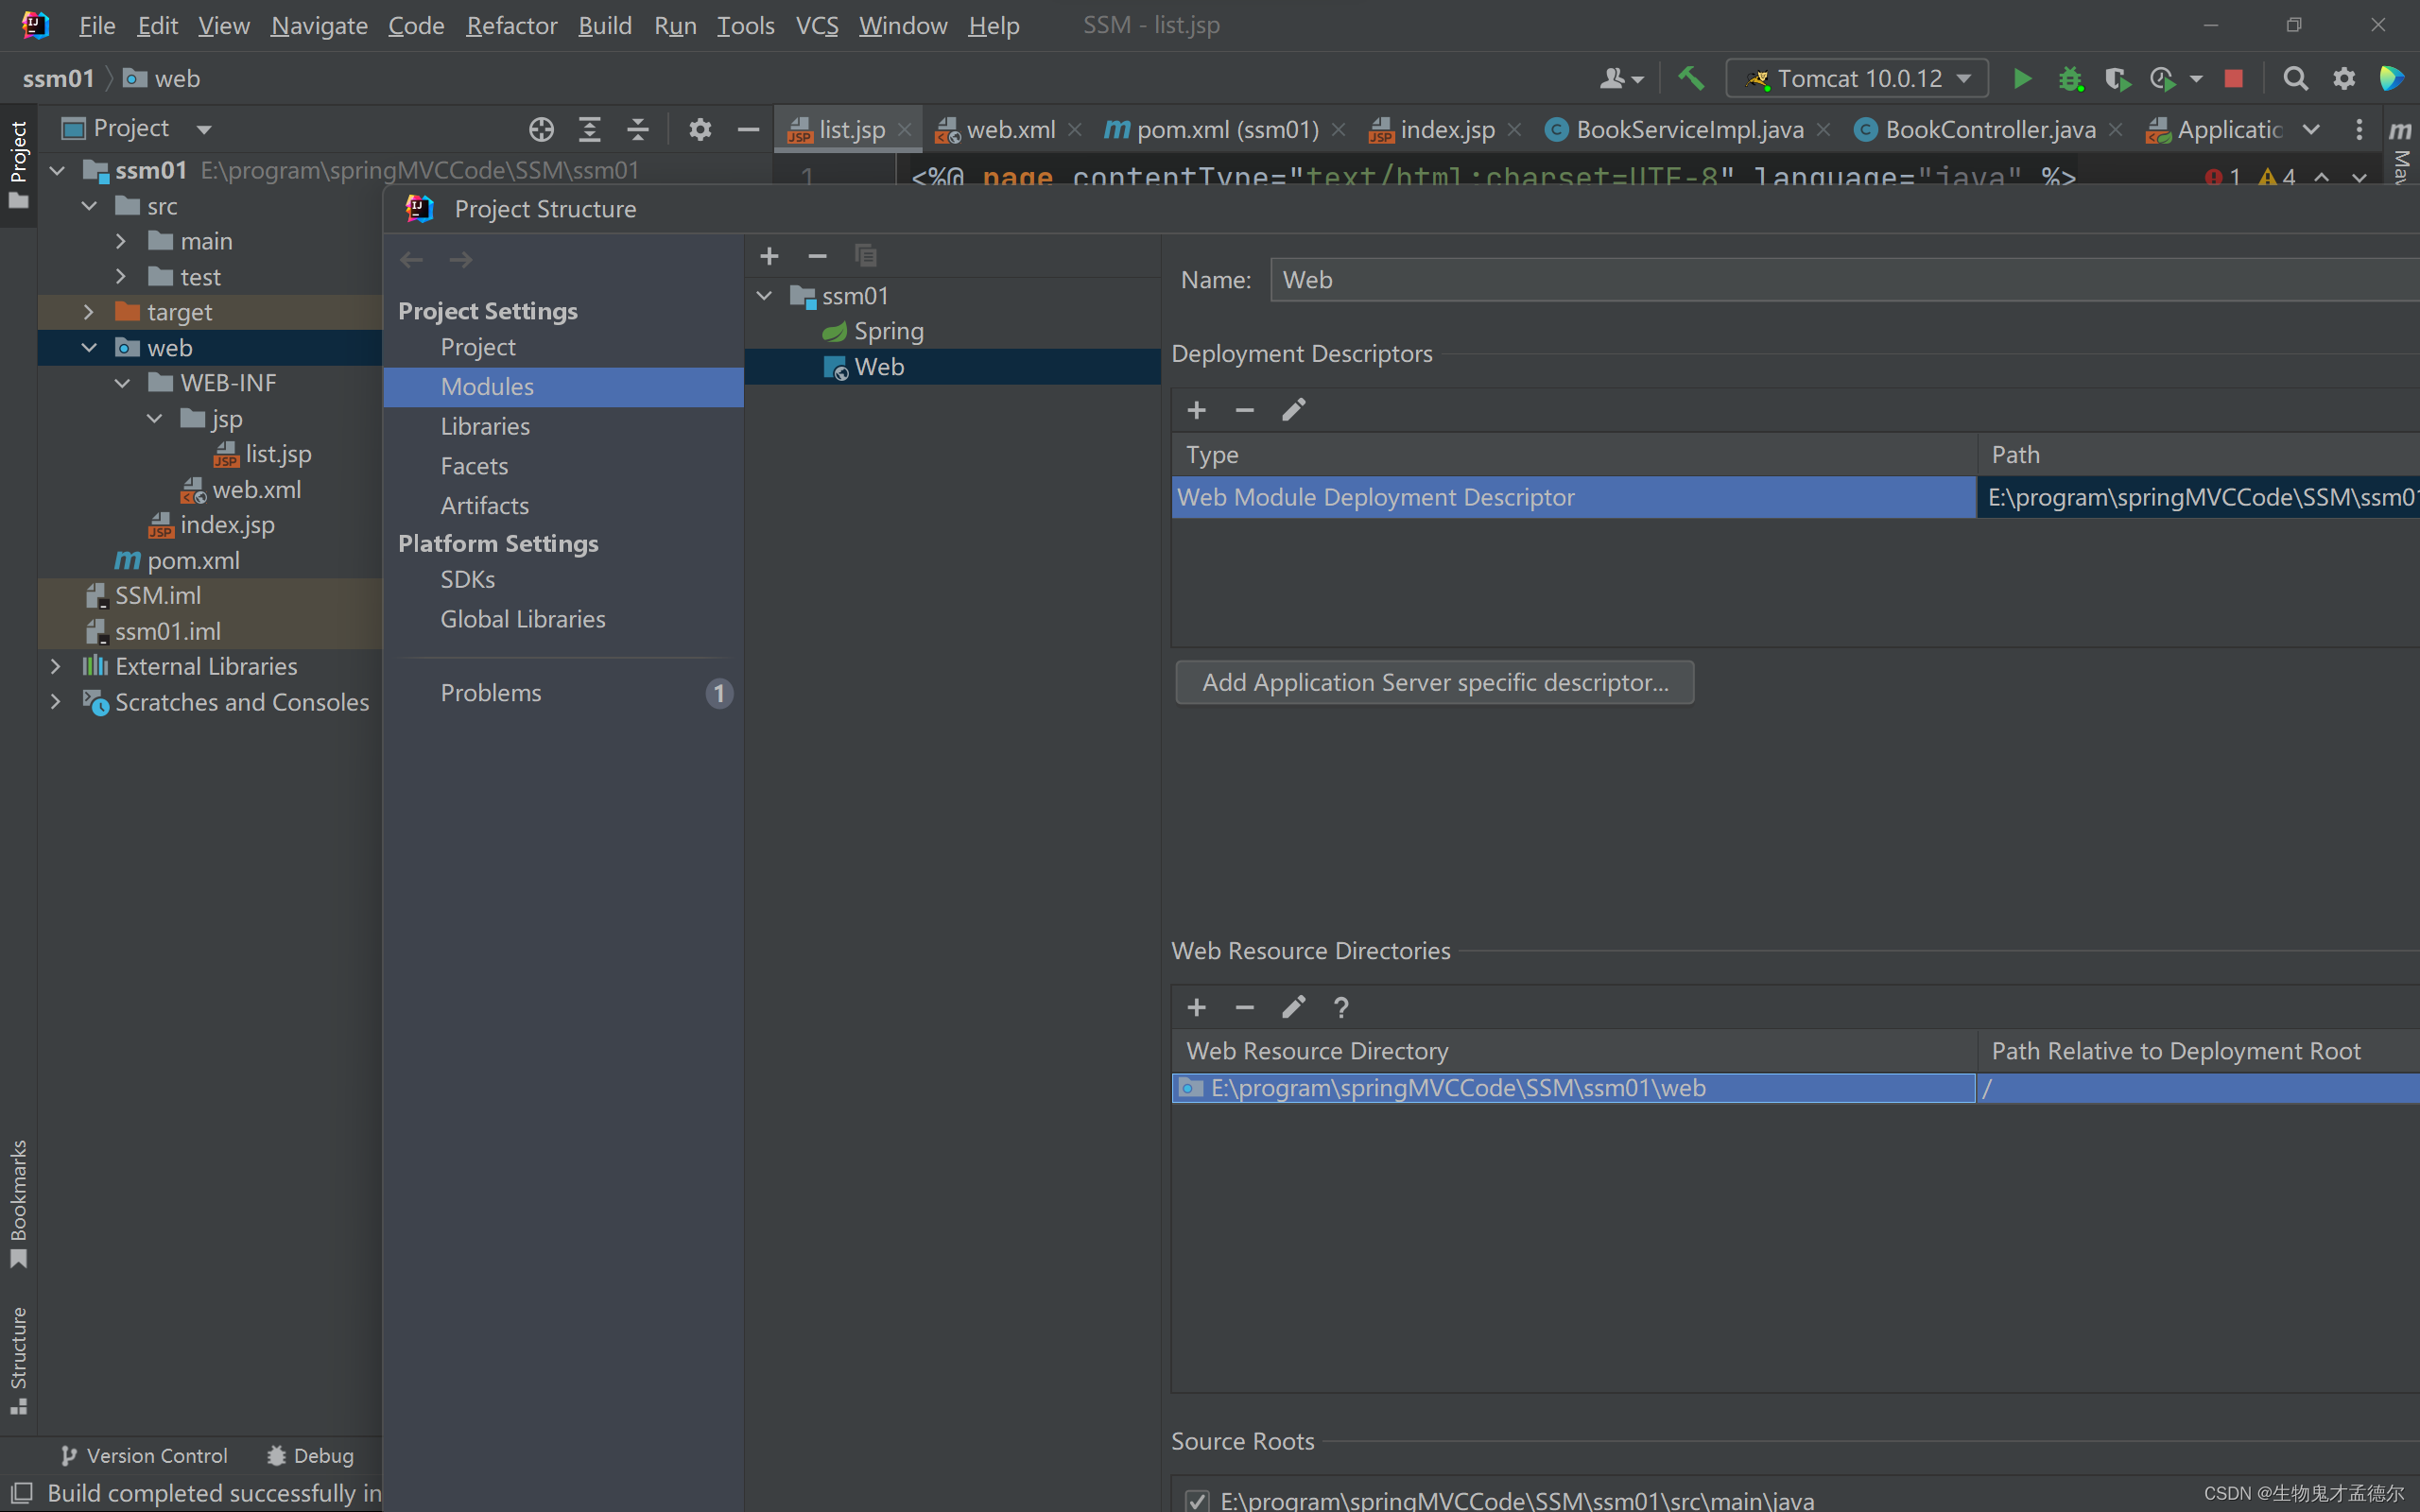
Task: Open help for Web Resource Directories
Action: [x=1341, y=1007]
